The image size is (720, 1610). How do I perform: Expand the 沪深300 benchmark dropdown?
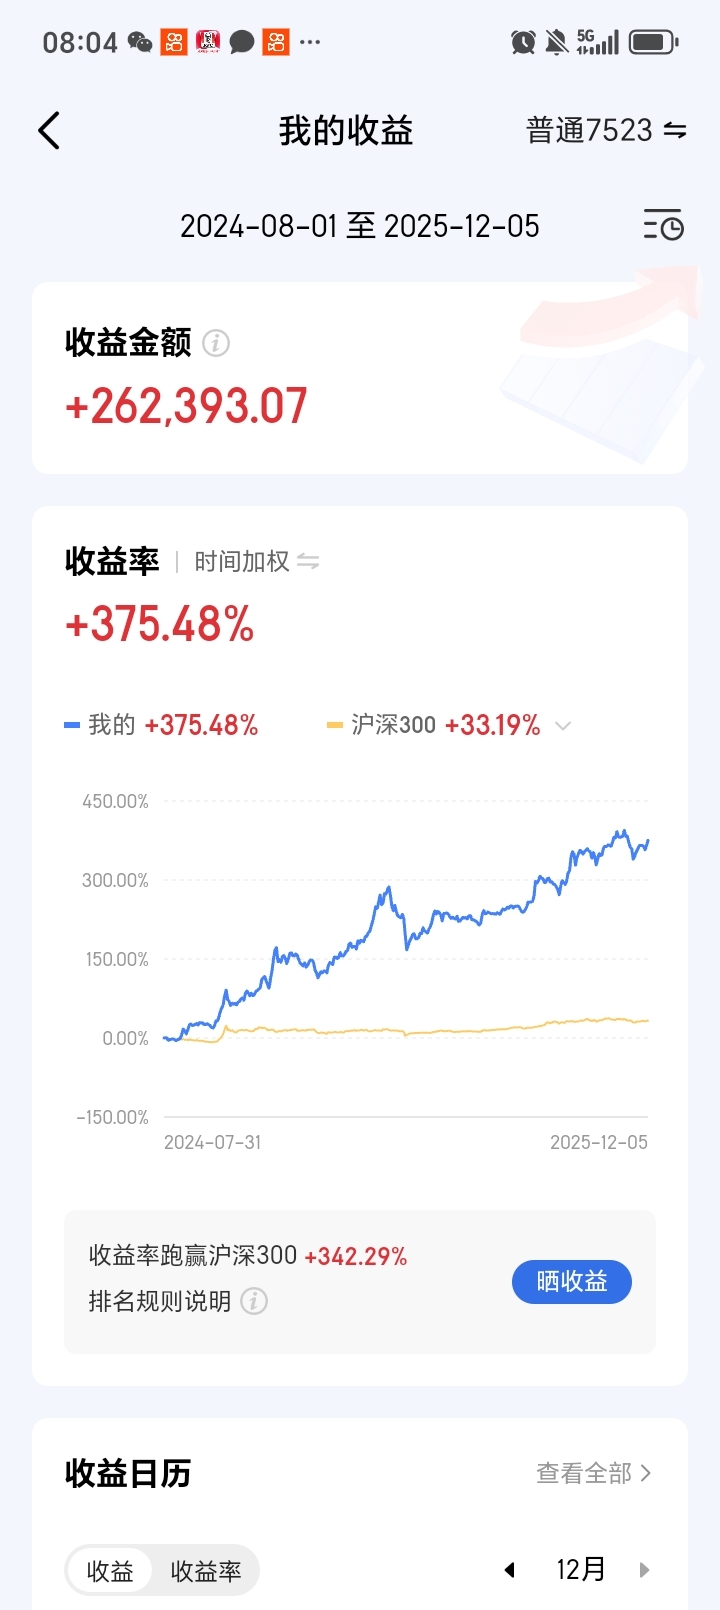tap(563, 726)
